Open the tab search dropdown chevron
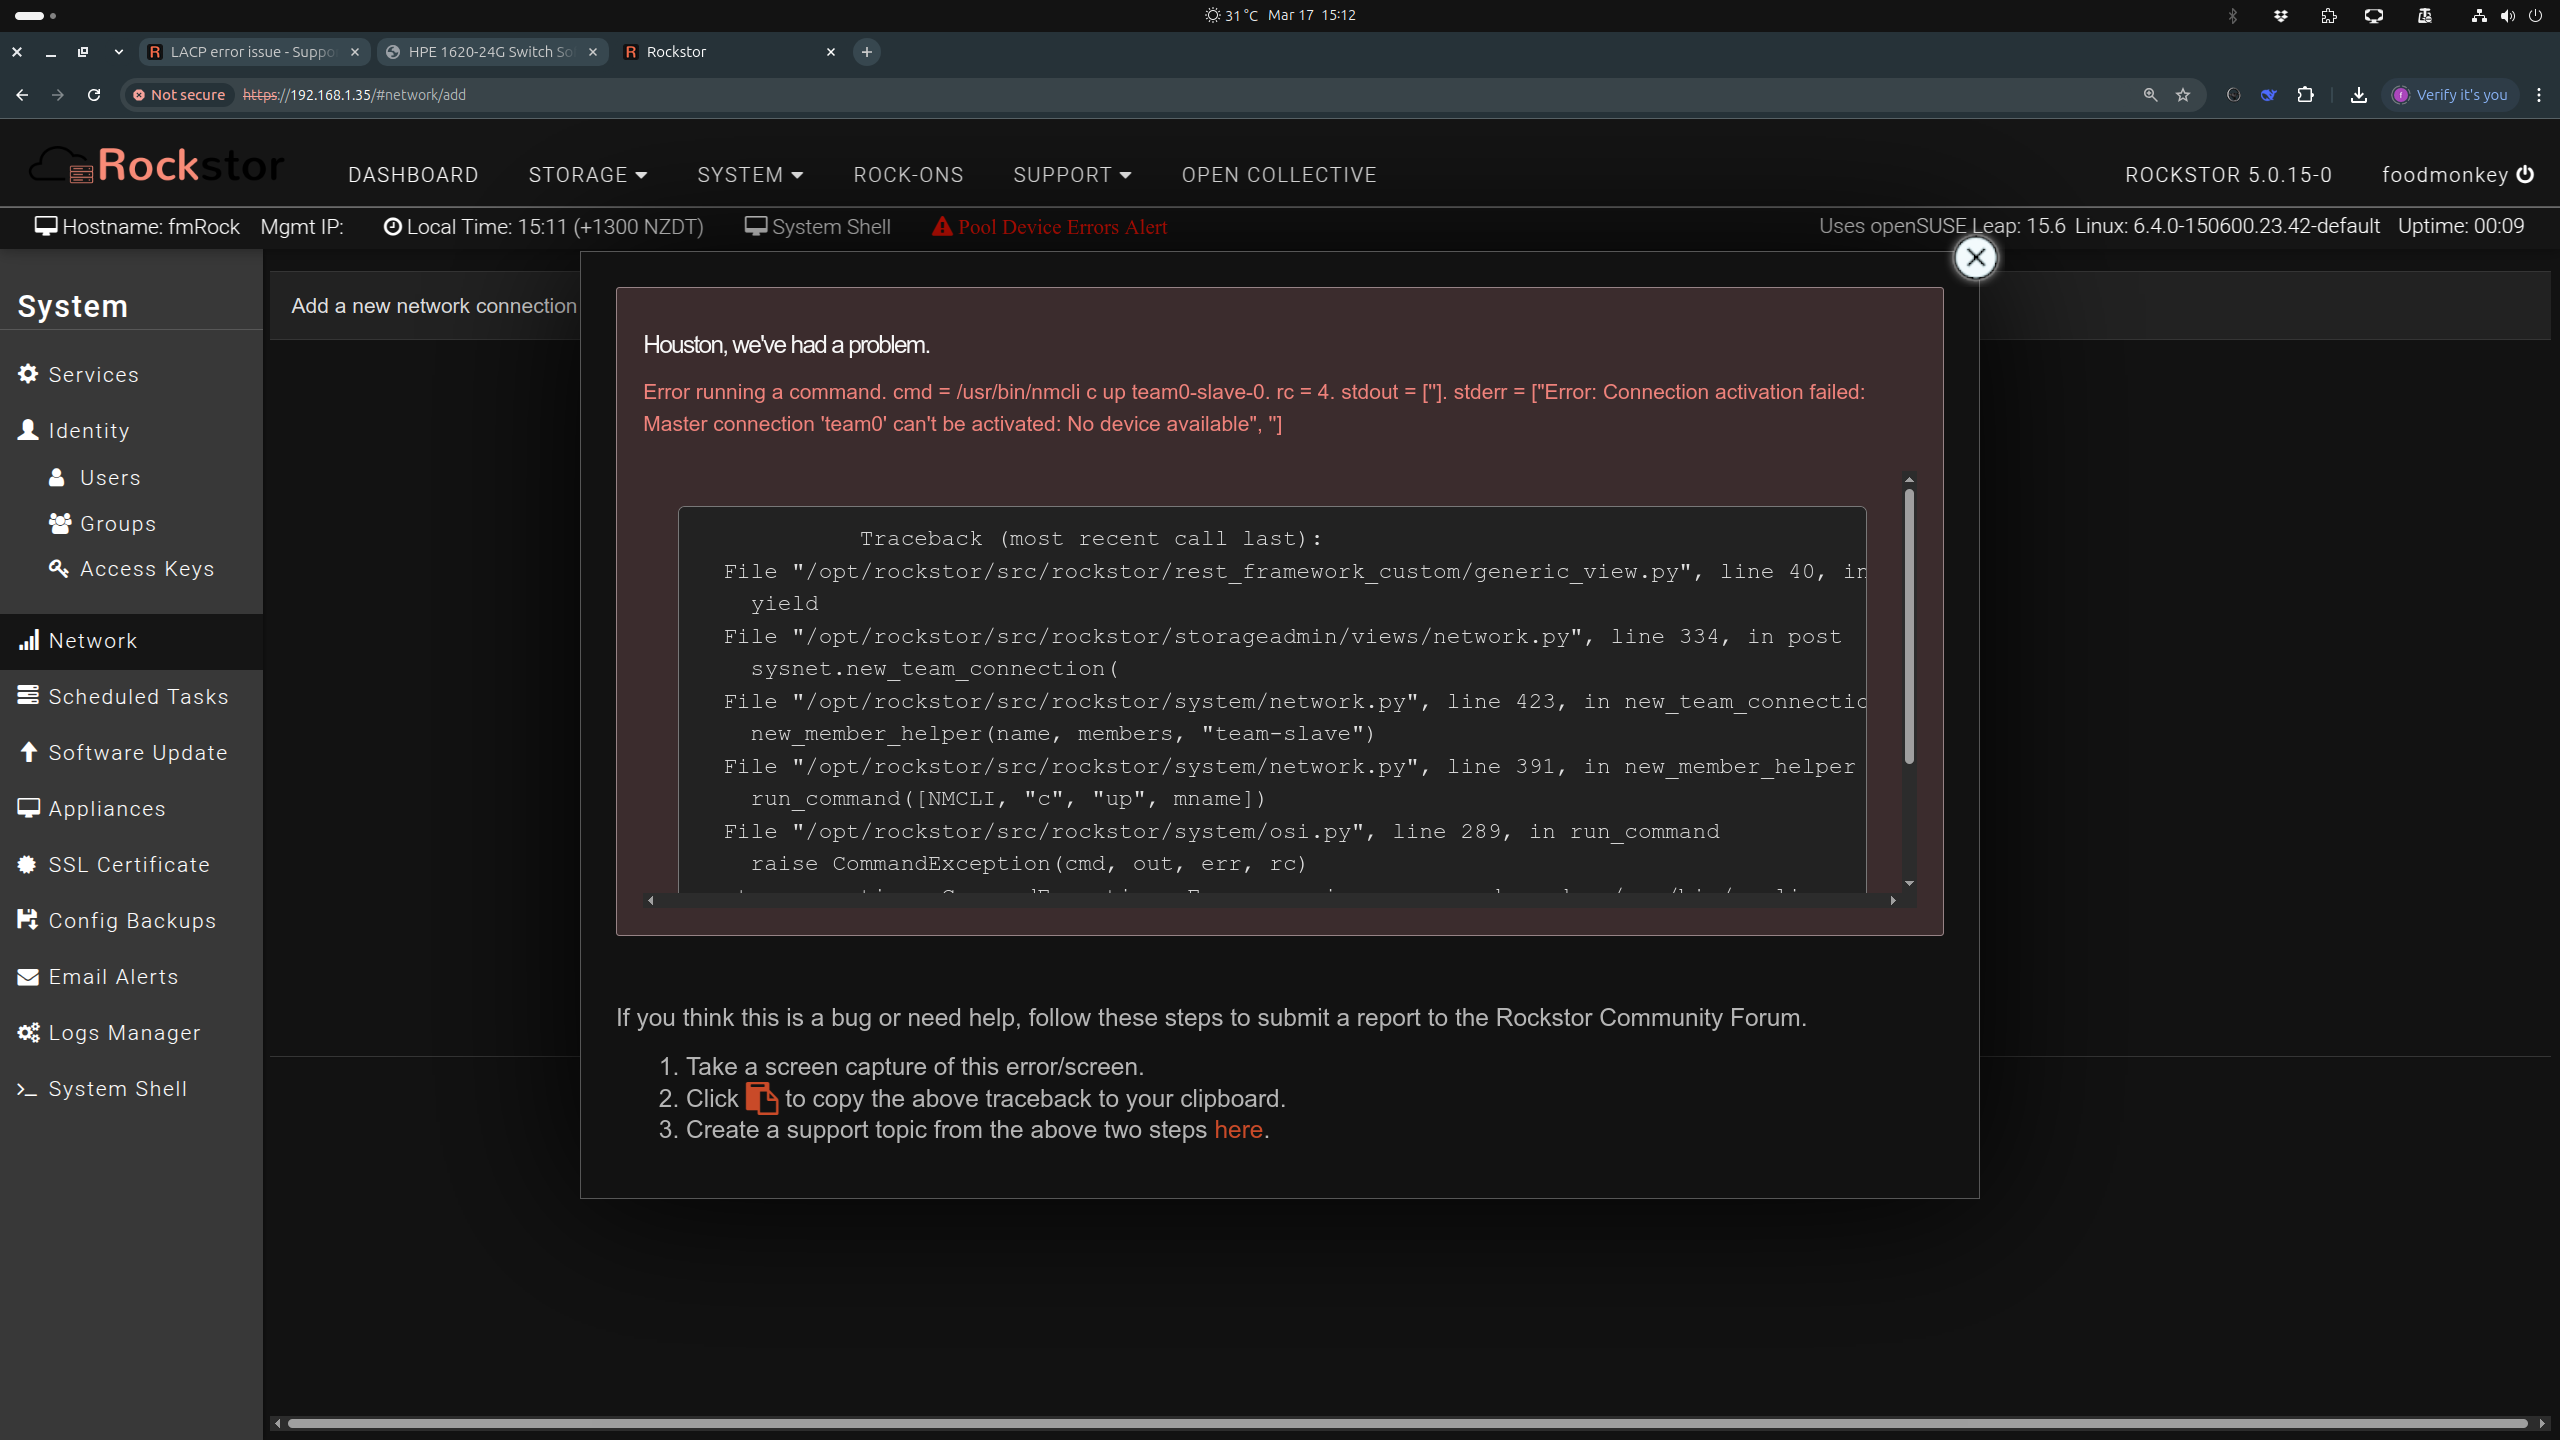Viewport: 2560px width, 1440px height. click(119, 52)
